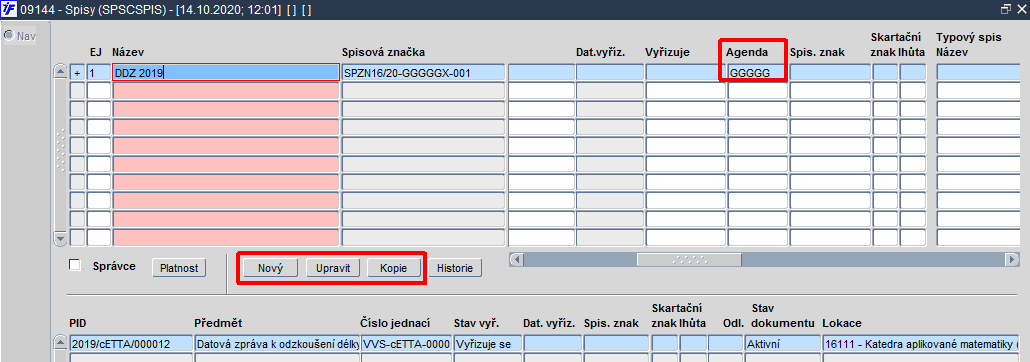Viewport: 1030px width, 362px height.
Task: Click Typový spis Název field in first row
Action: (x=978, y=73)
